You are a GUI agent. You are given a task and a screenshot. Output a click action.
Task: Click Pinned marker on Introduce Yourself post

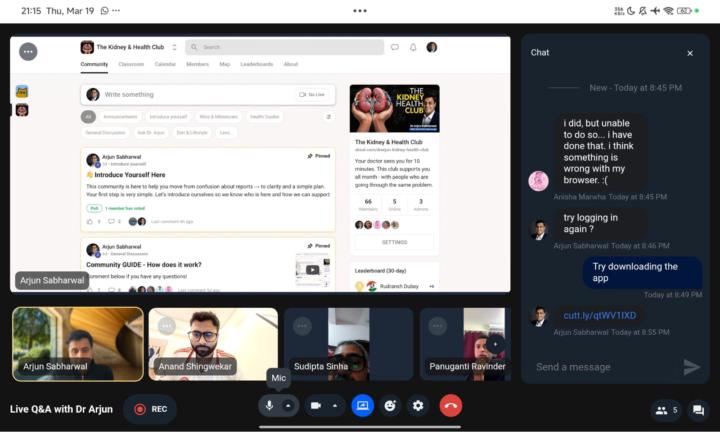click(319, 156)
